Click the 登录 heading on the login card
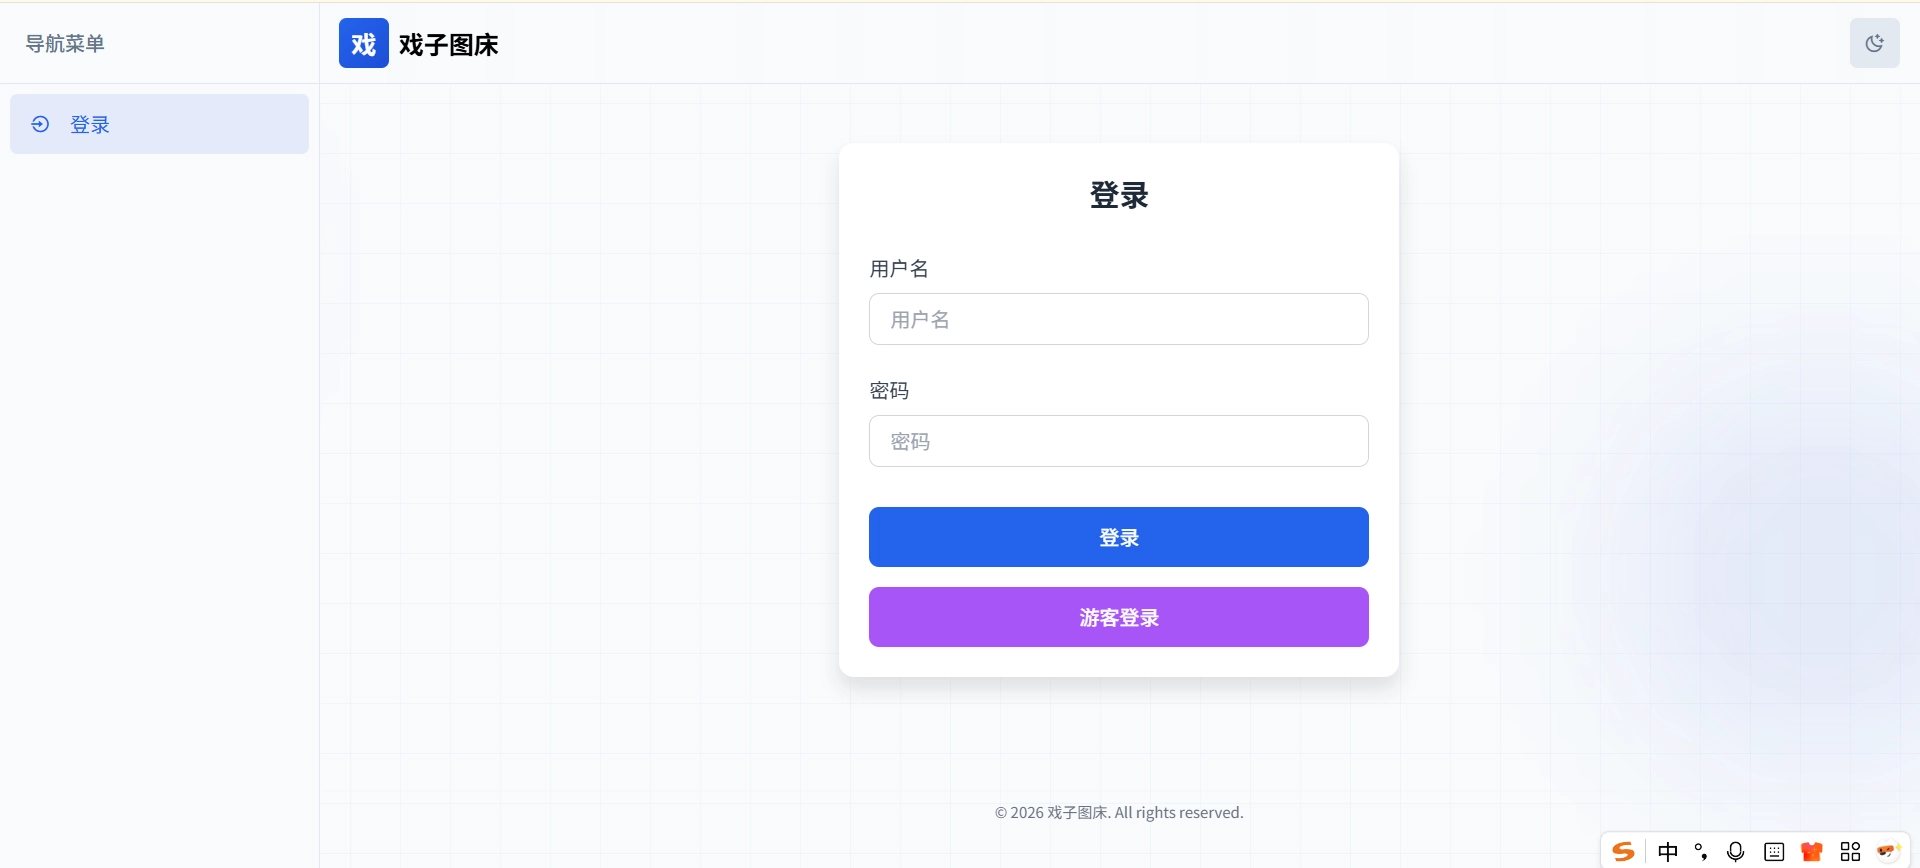Viewport: 1920px width, 868px height. 1118,195
